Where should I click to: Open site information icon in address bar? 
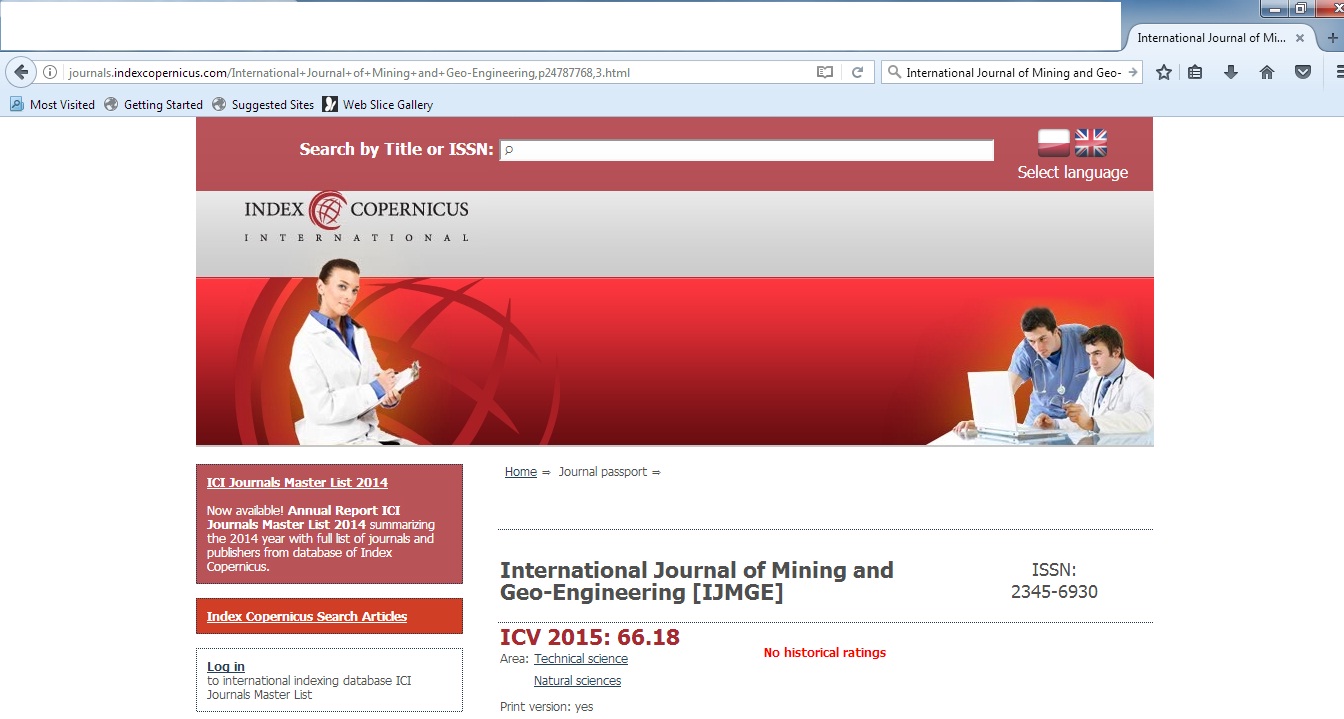50,72
